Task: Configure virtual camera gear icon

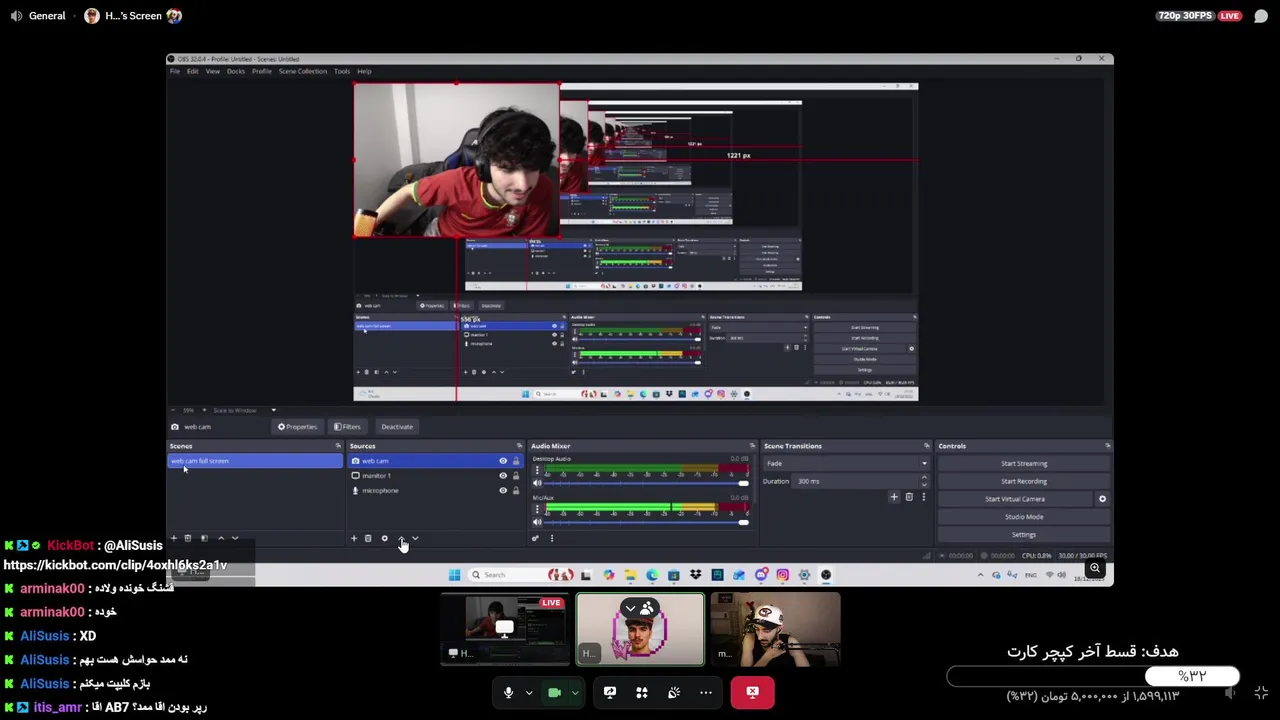Action: [x=1103, y=499]
